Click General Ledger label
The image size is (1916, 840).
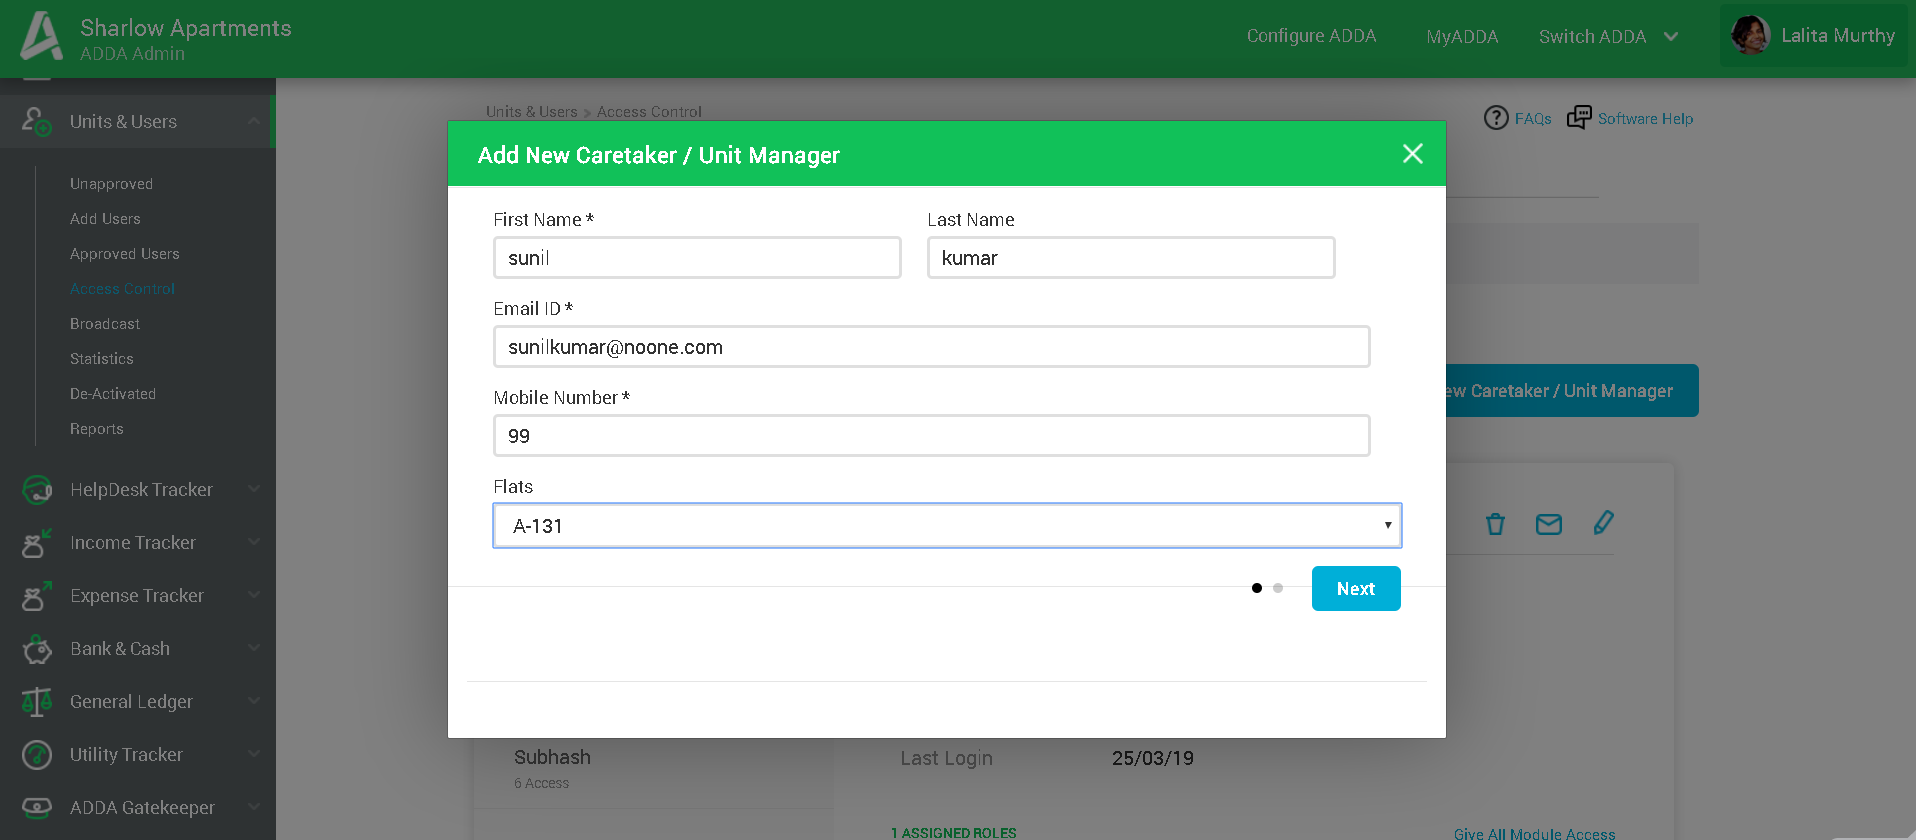point(131,702)
